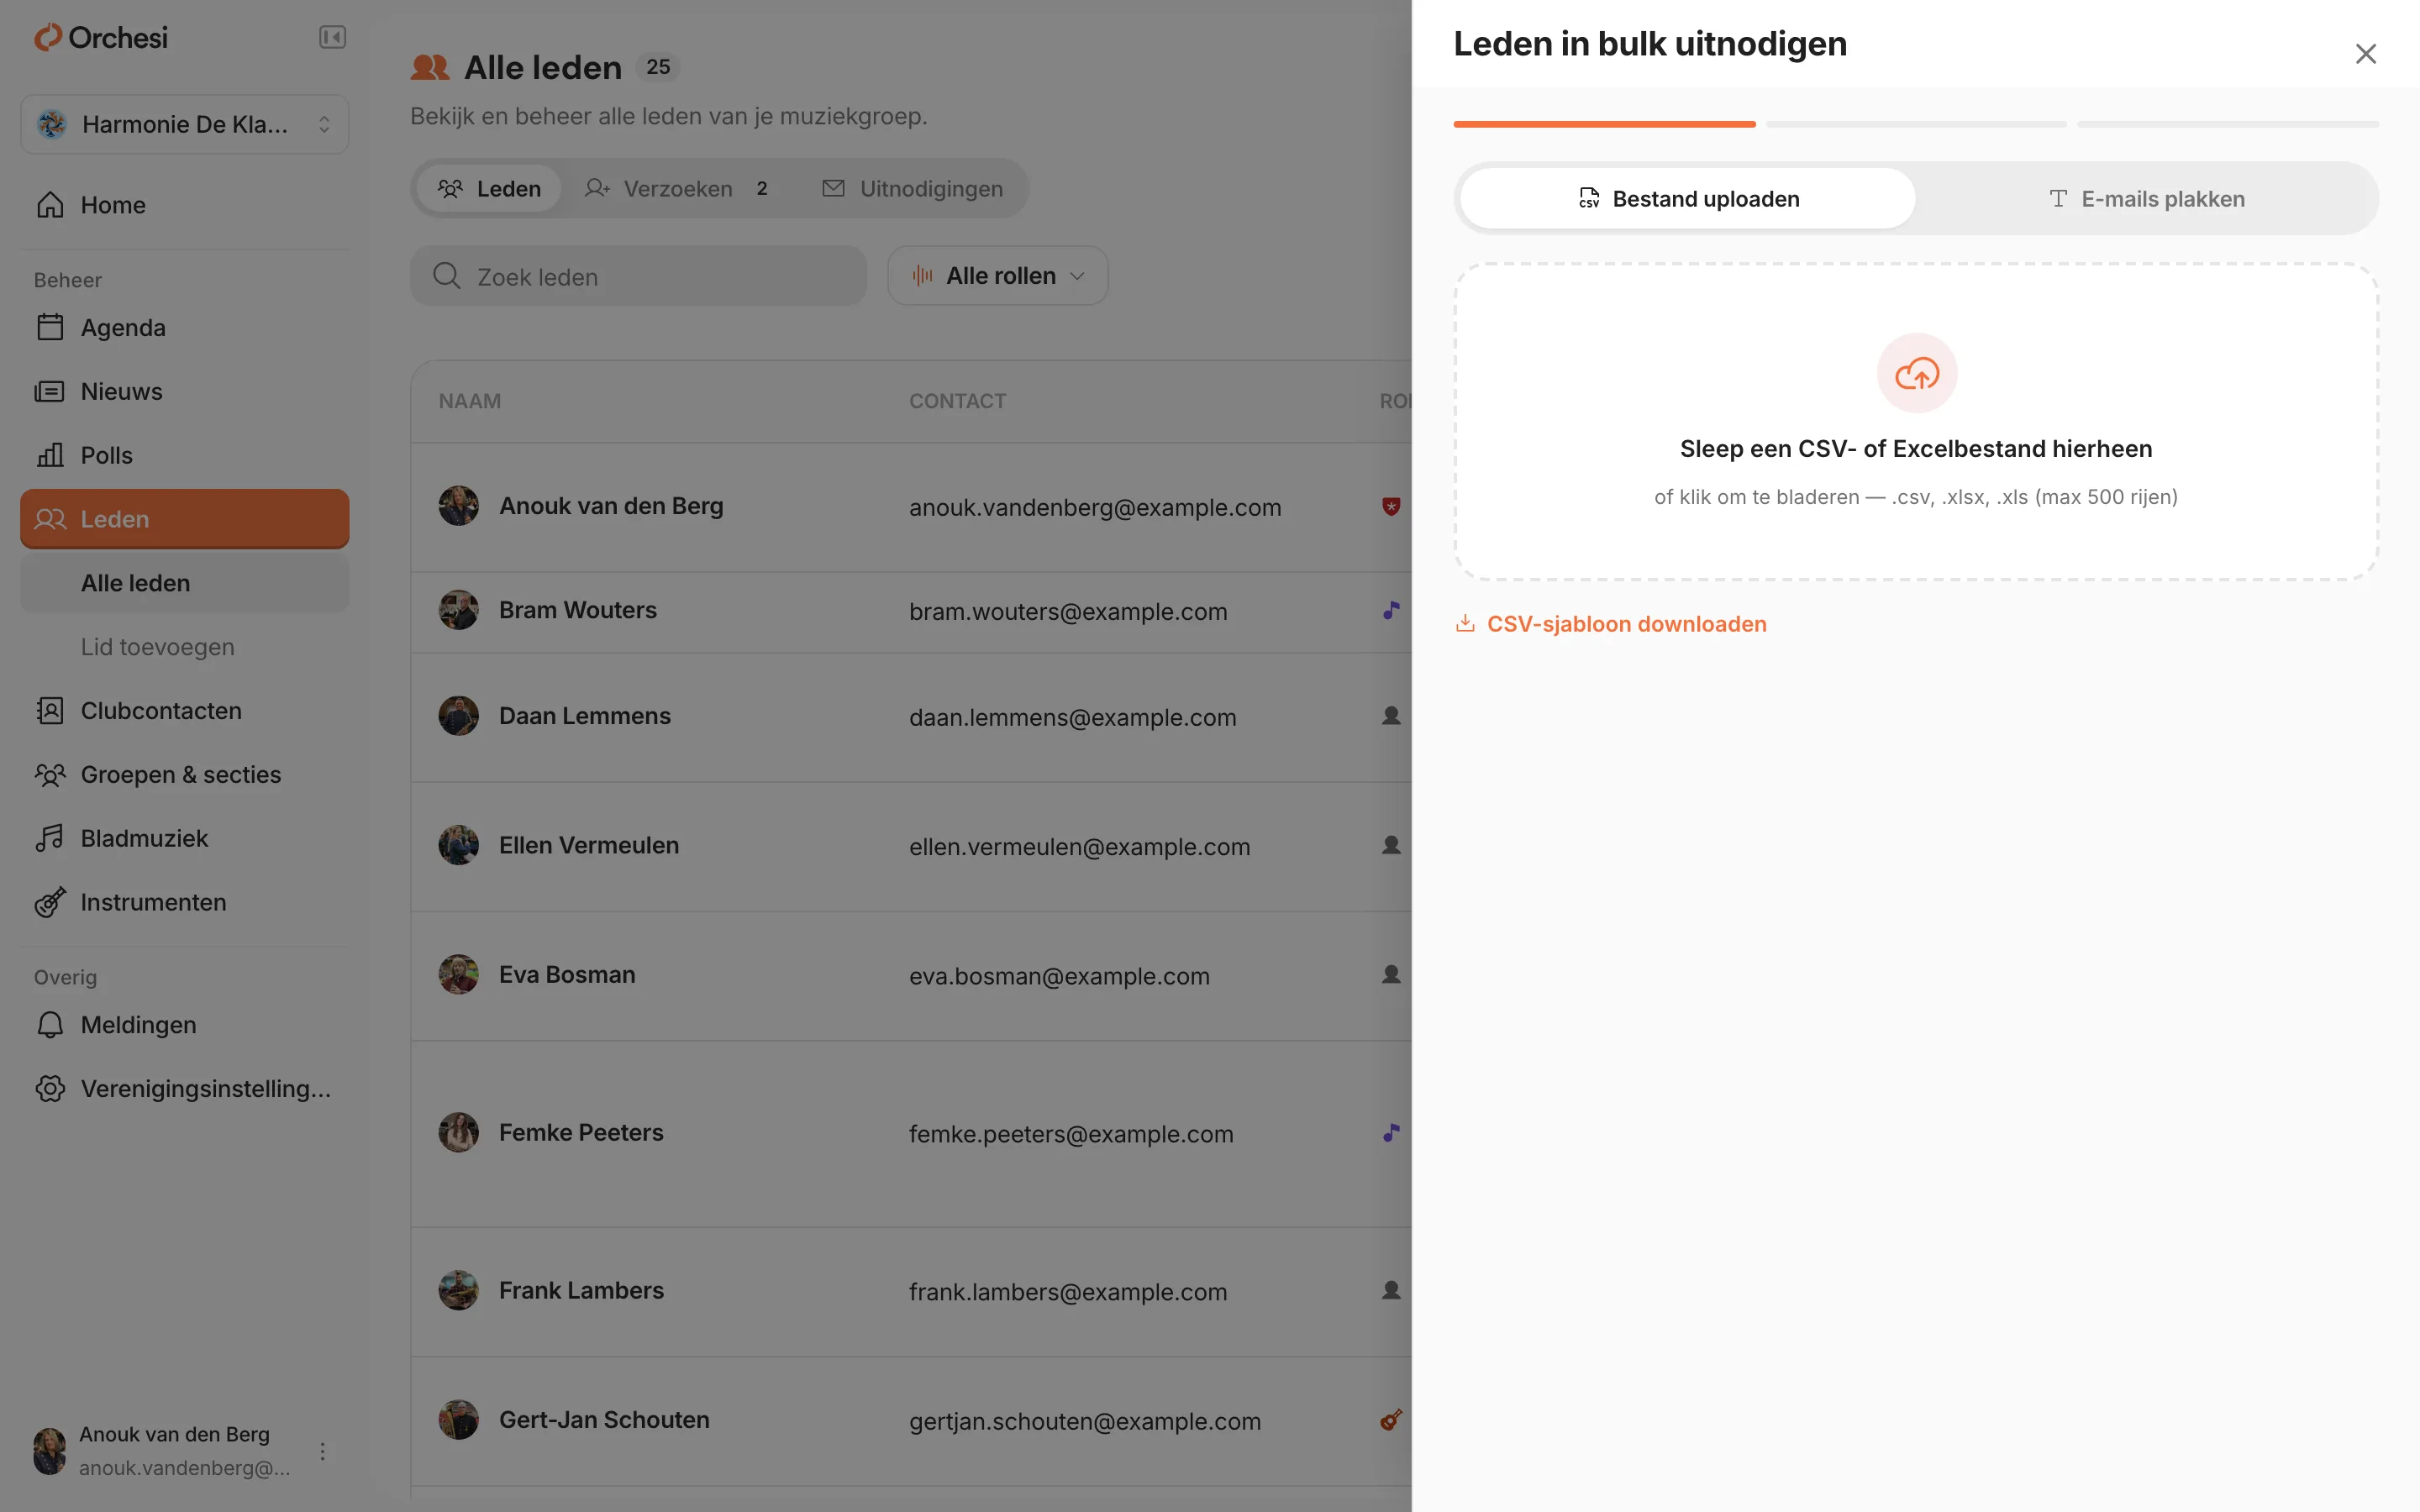Viewport: 2420px width, 1512px height.
Task: Open Verenigingsinstellingen settings
Action: pyautogui.click(x=185, y=1089)
